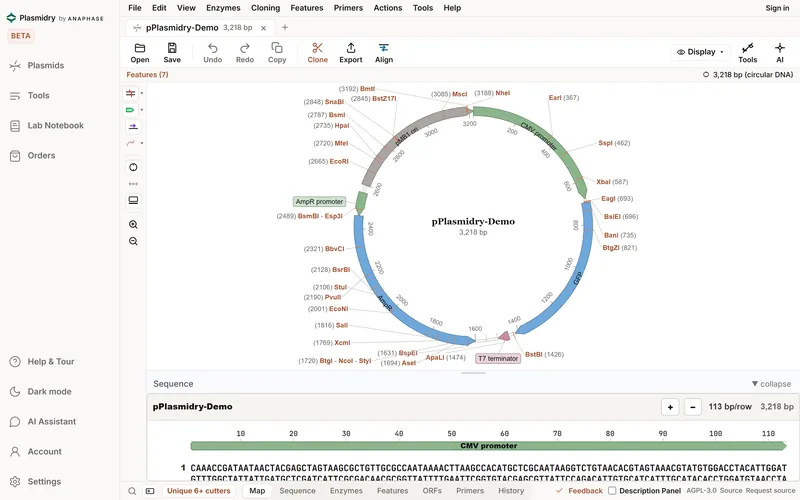Zoom in on the plasmid map
800x500 pixels.
pos(133,224)
